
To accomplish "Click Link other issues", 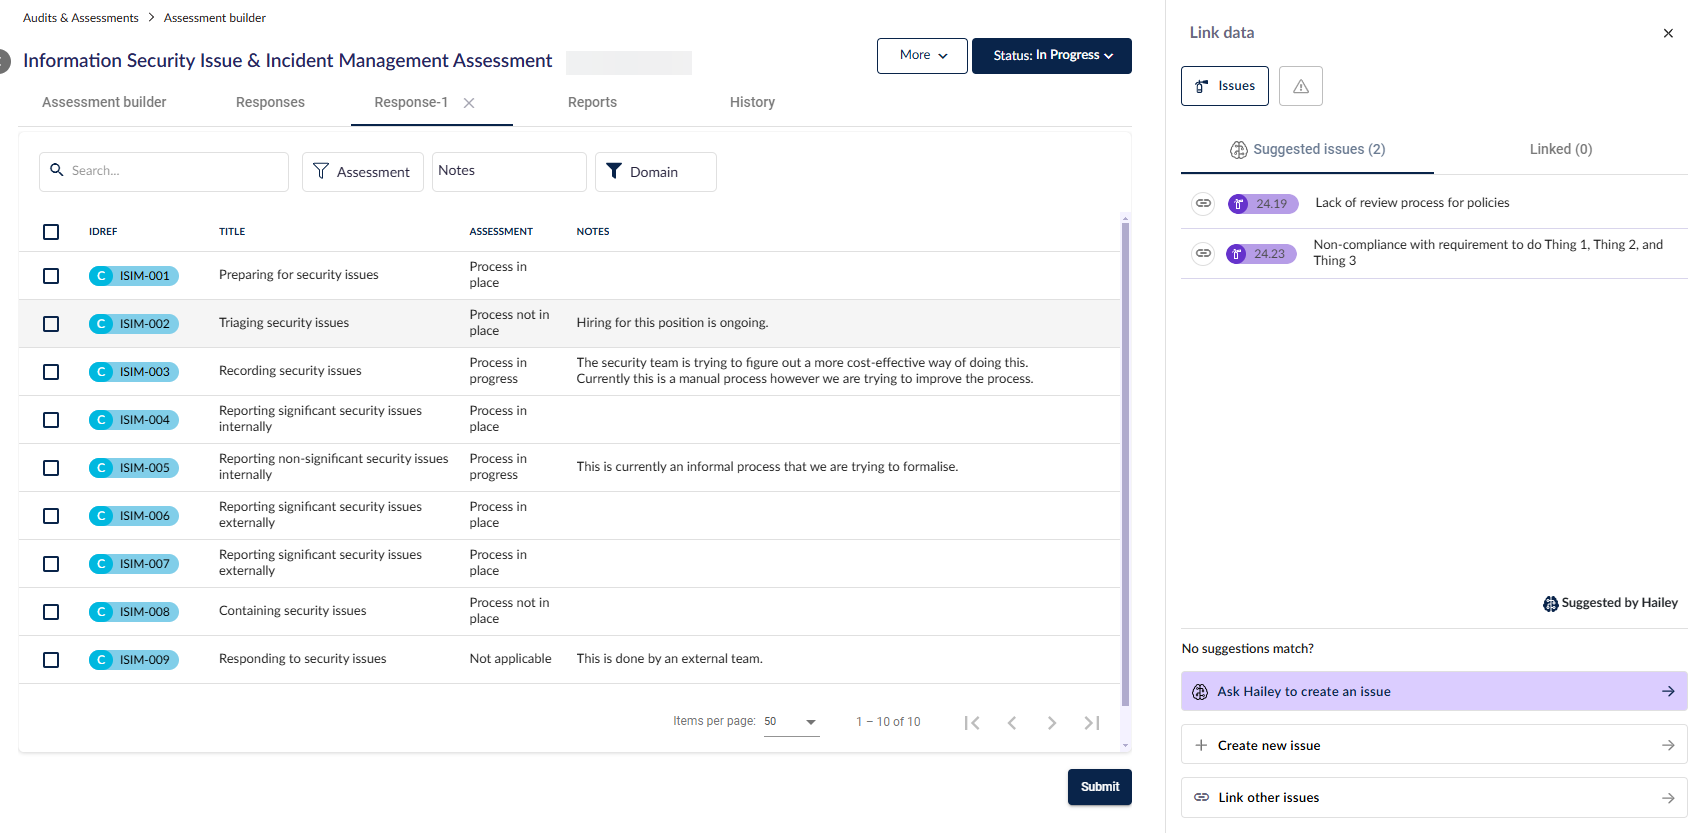I will click(x=1434, y=797).
